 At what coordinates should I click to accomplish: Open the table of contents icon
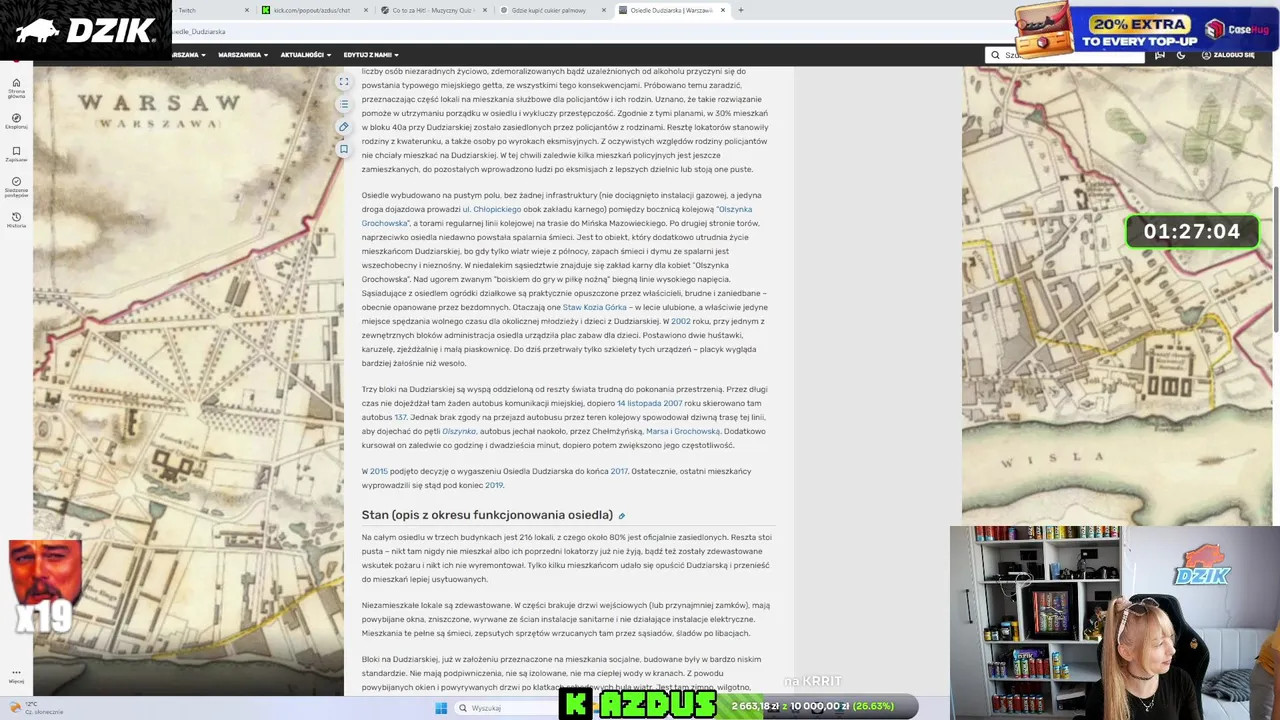click(344, 104)
